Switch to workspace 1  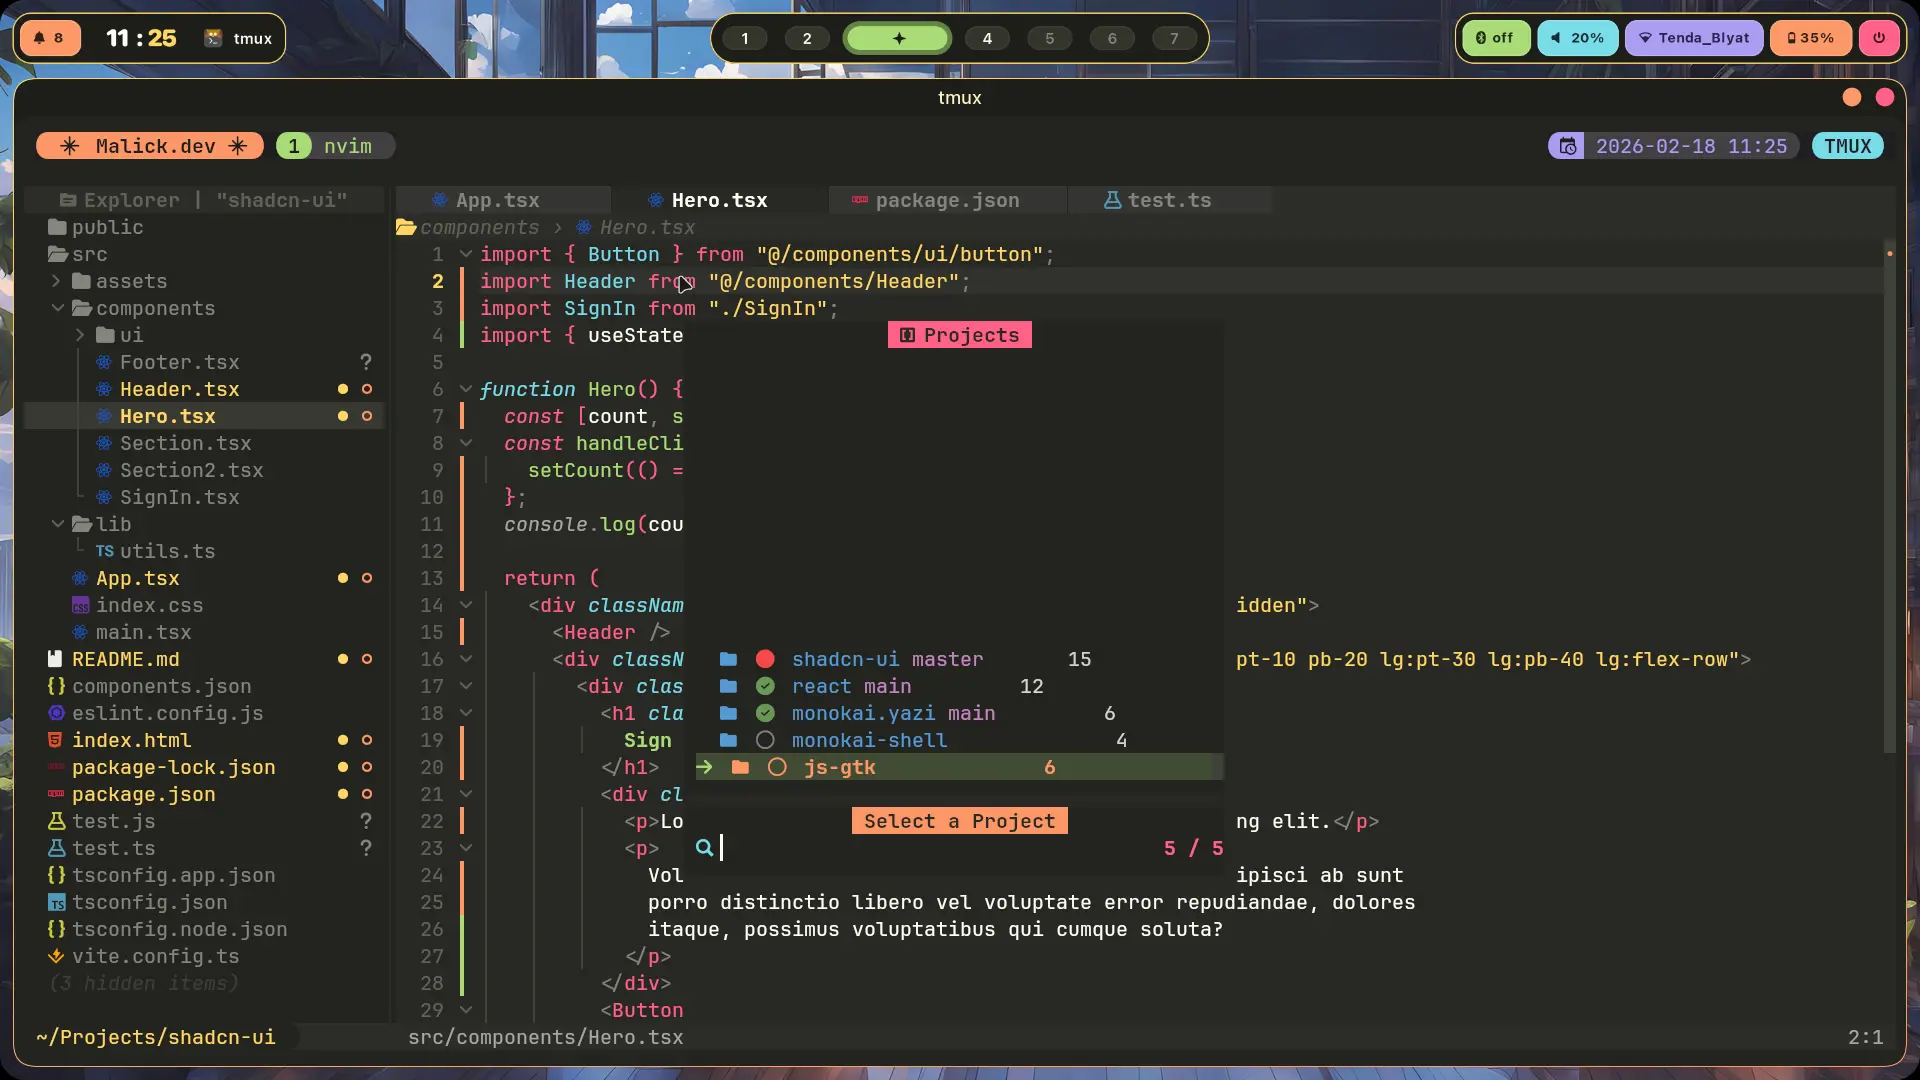(x=744, y=38)
